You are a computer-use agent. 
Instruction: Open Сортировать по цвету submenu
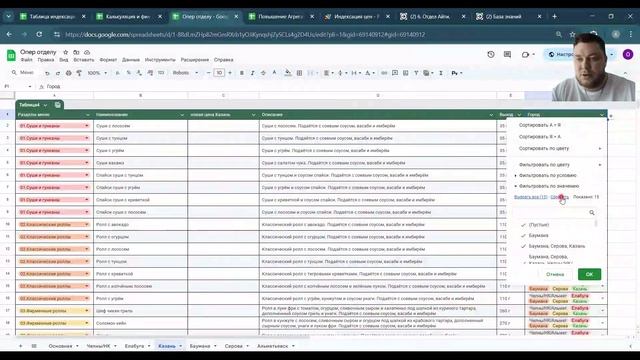point(557,149)
